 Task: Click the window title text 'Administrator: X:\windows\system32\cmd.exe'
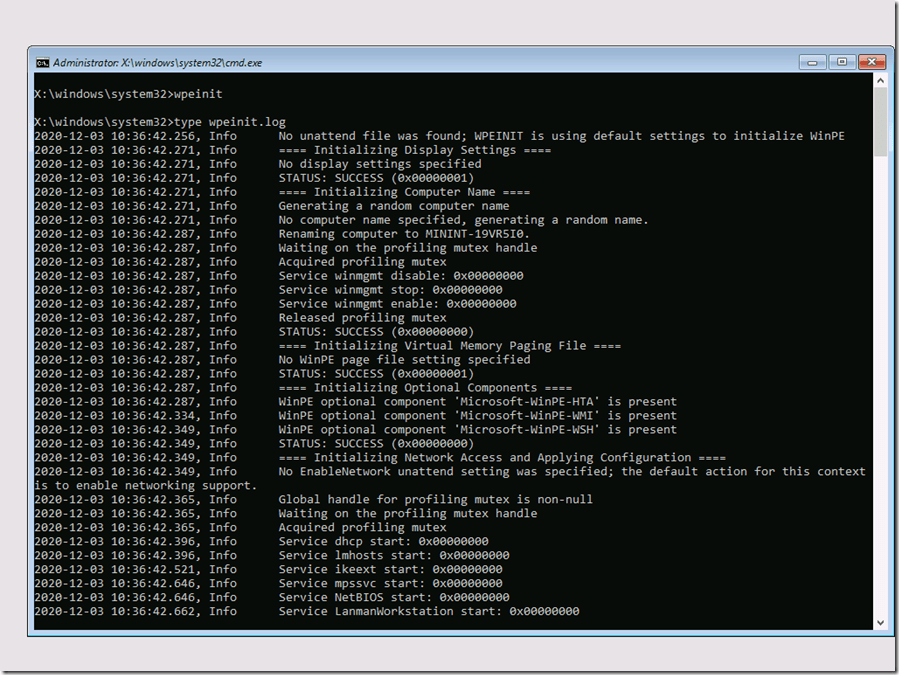pyautogui.click(x=157, y=62)
